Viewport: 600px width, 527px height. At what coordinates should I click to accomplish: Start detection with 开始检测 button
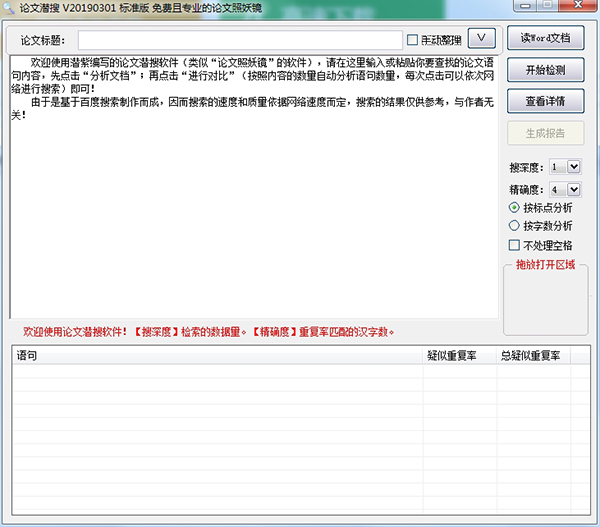click(x=546, y=70)
